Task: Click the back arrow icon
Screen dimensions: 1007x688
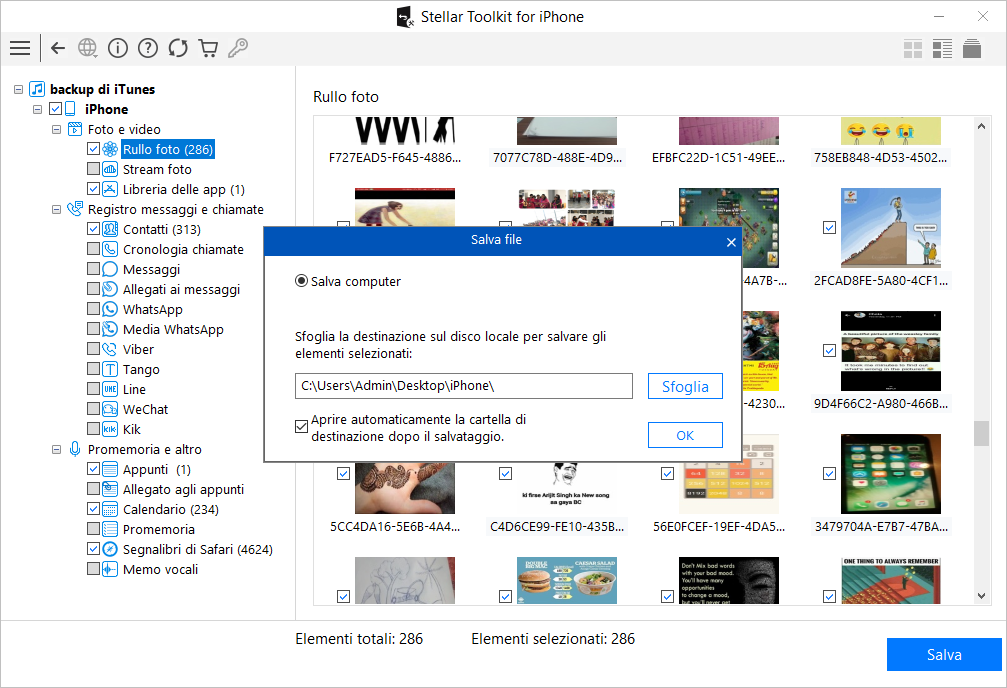Action: pos(58,48)
